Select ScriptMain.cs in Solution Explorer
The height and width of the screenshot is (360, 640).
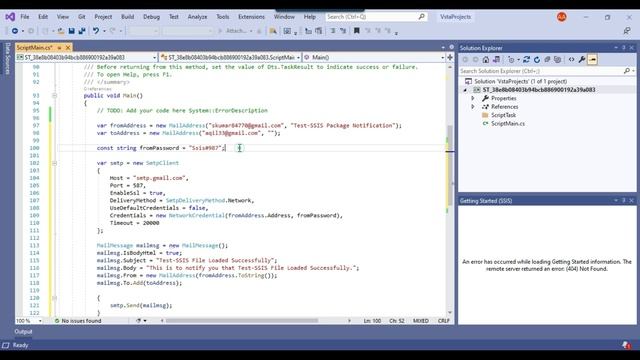(508, 123)
